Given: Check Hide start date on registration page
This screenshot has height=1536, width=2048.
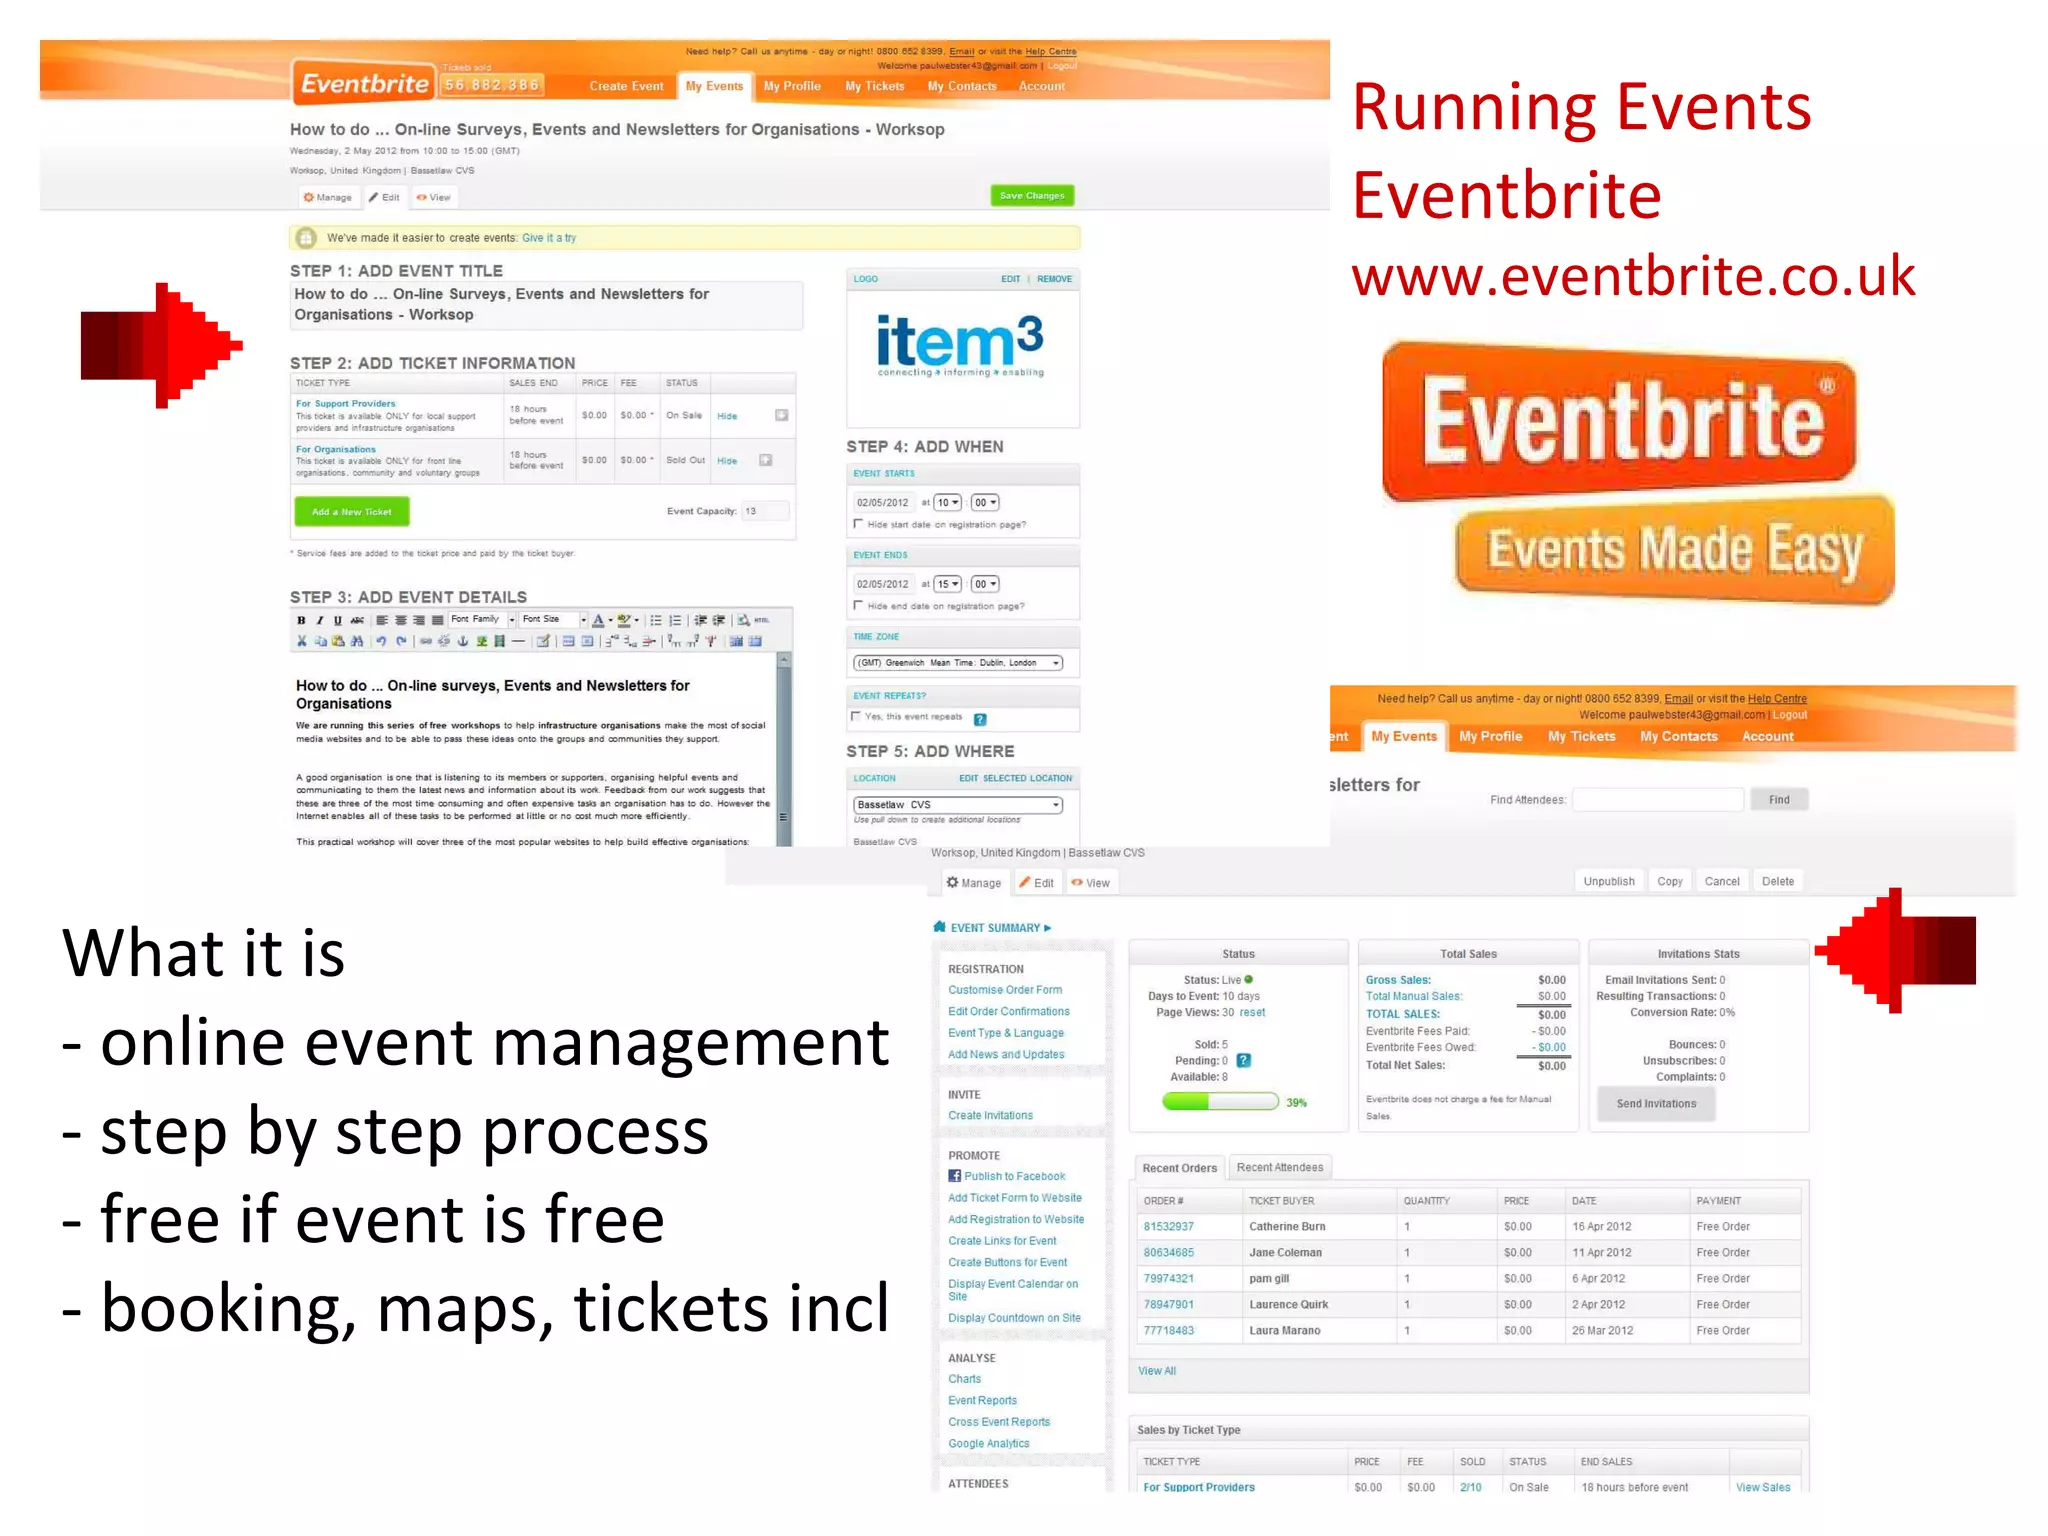Looking at the screenshot, I should click(x=858, y=524).
